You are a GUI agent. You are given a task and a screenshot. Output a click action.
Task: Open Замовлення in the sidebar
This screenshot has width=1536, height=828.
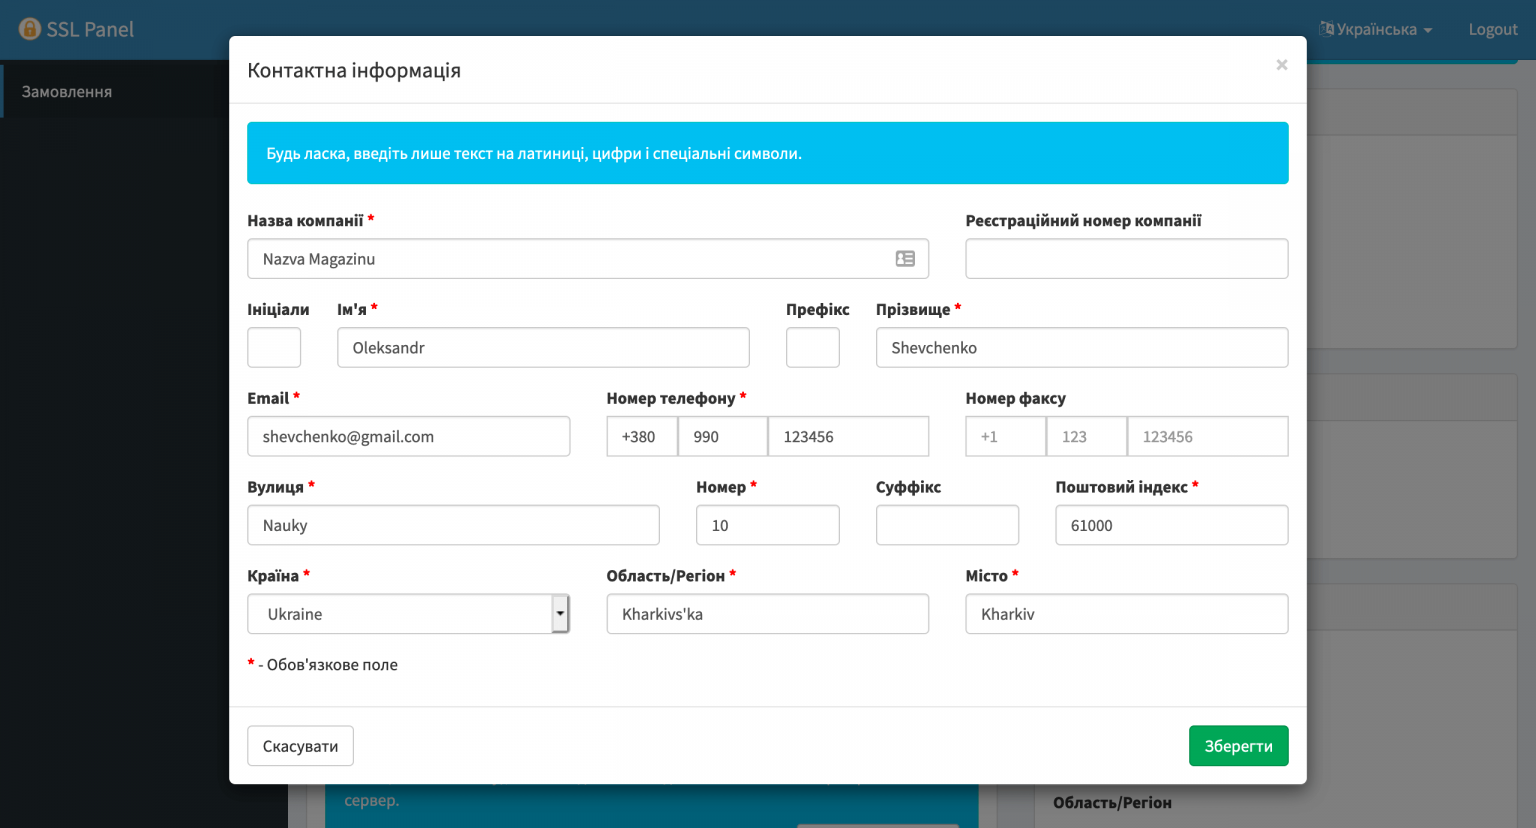(67, 91)
